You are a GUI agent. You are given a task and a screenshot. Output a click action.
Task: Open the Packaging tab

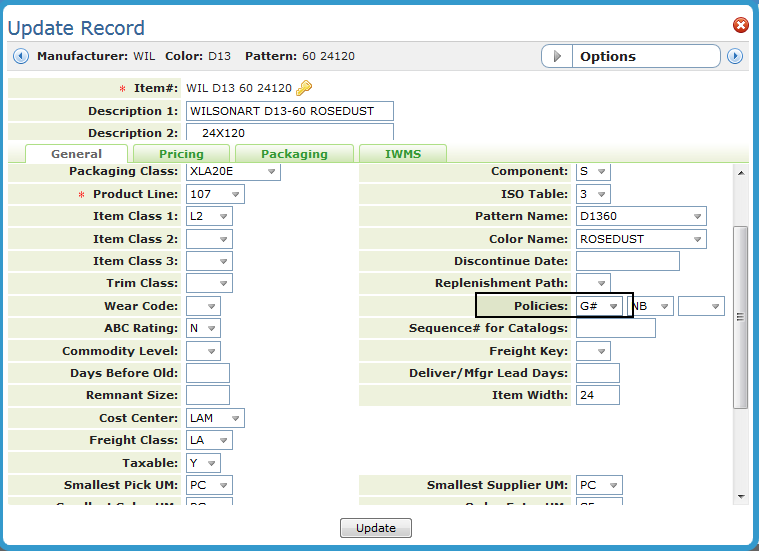[294, 154]
